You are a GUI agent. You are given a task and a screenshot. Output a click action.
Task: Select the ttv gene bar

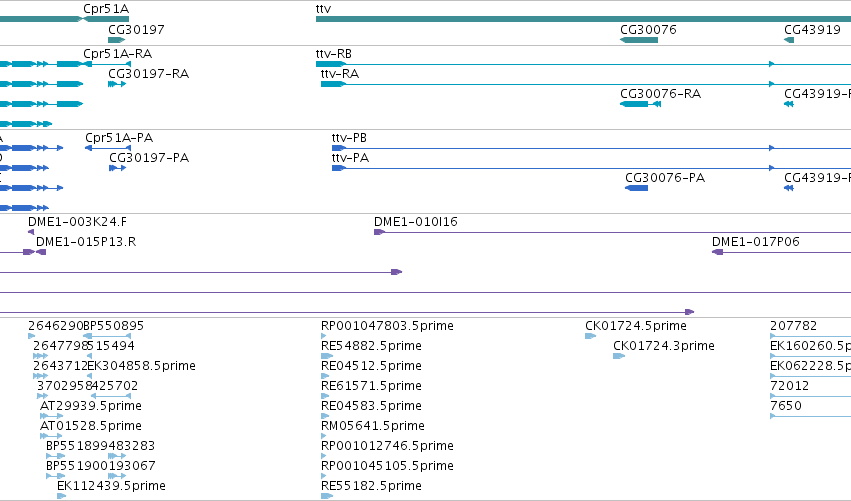pos(583,19)
